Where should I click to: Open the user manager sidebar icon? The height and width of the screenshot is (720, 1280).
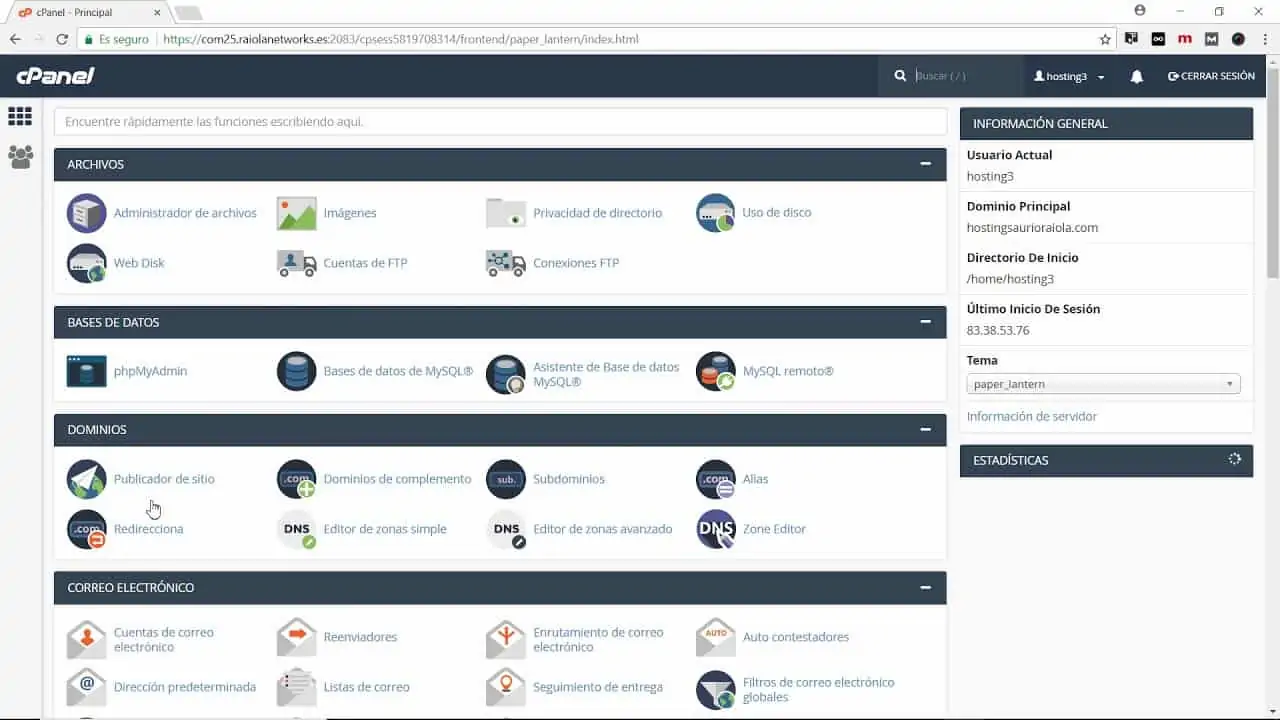click(20, 156)
